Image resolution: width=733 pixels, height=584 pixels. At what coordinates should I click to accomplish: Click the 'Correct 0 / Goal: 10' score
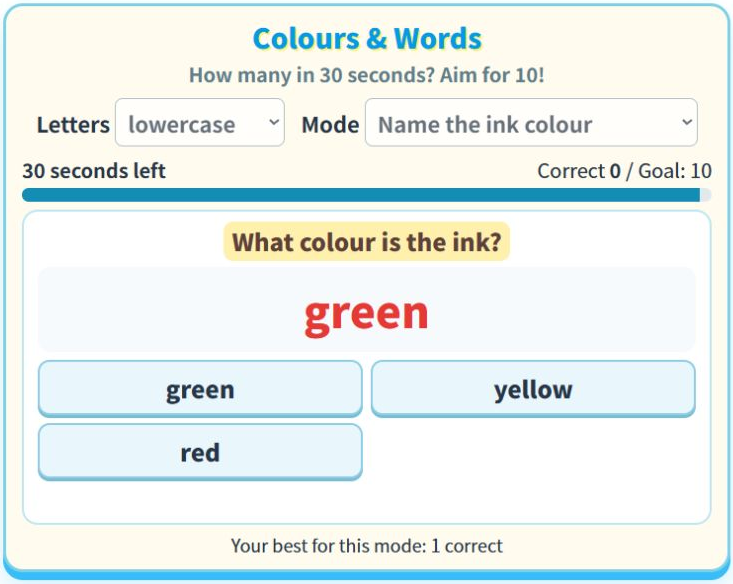coord(625,171)
